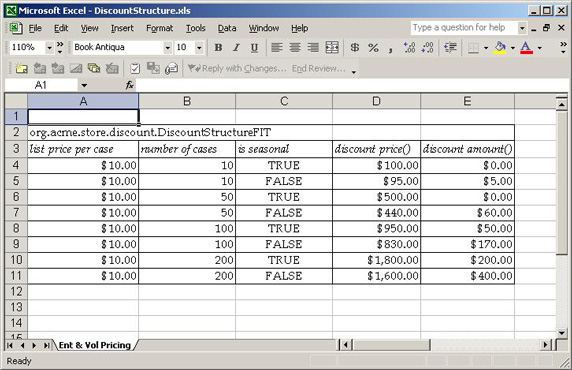
Task: Align text right
Action: pyautogui.click(x=313, y=47)
